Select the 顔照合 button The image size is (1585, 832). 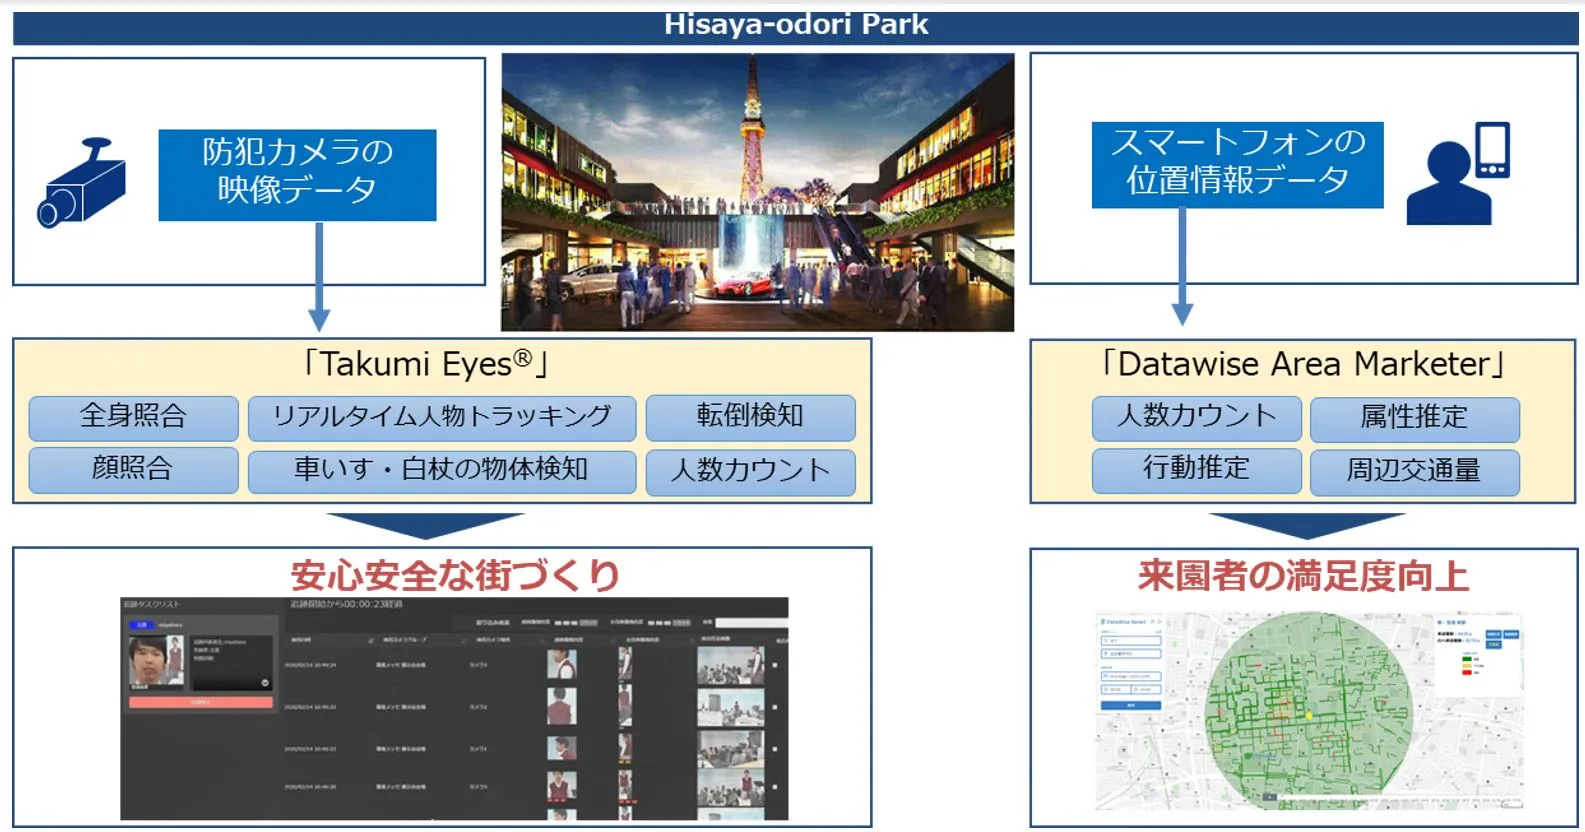pyautogui.click(x=133, y=469)
